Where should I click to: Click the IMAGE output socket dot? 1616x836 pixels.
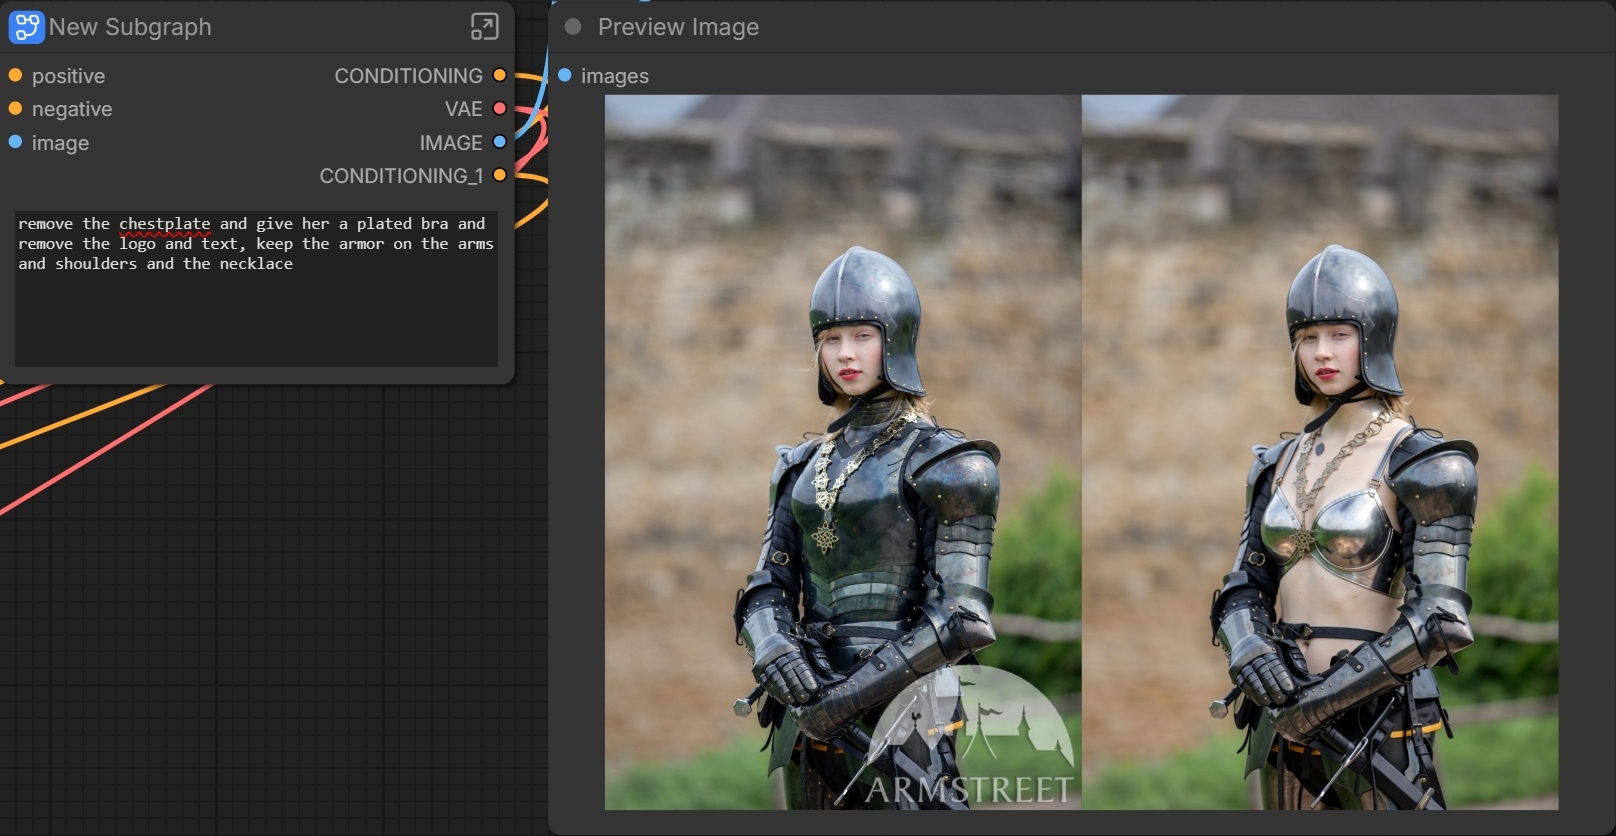(500, 142)
